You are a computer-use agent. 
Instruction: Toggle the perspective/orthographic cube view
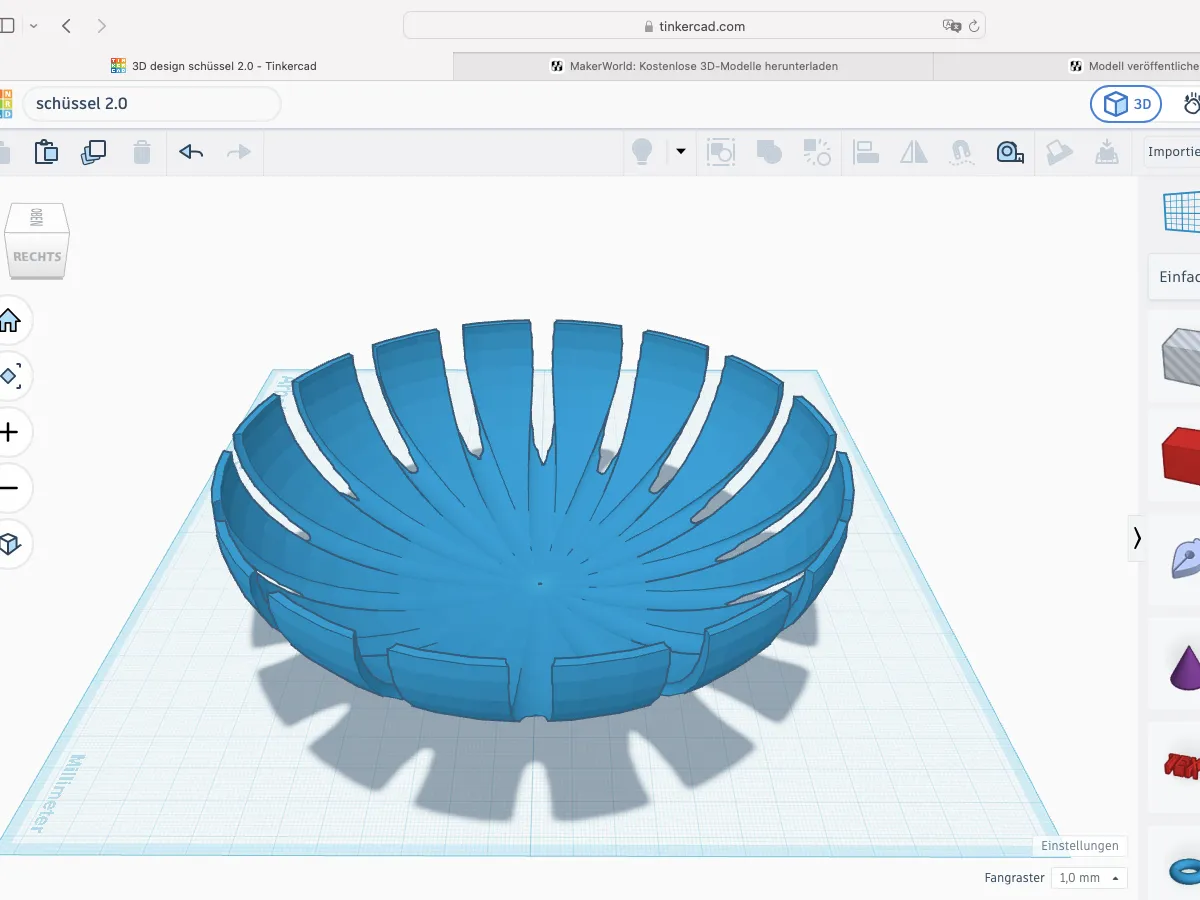click(x=10, y=544)
